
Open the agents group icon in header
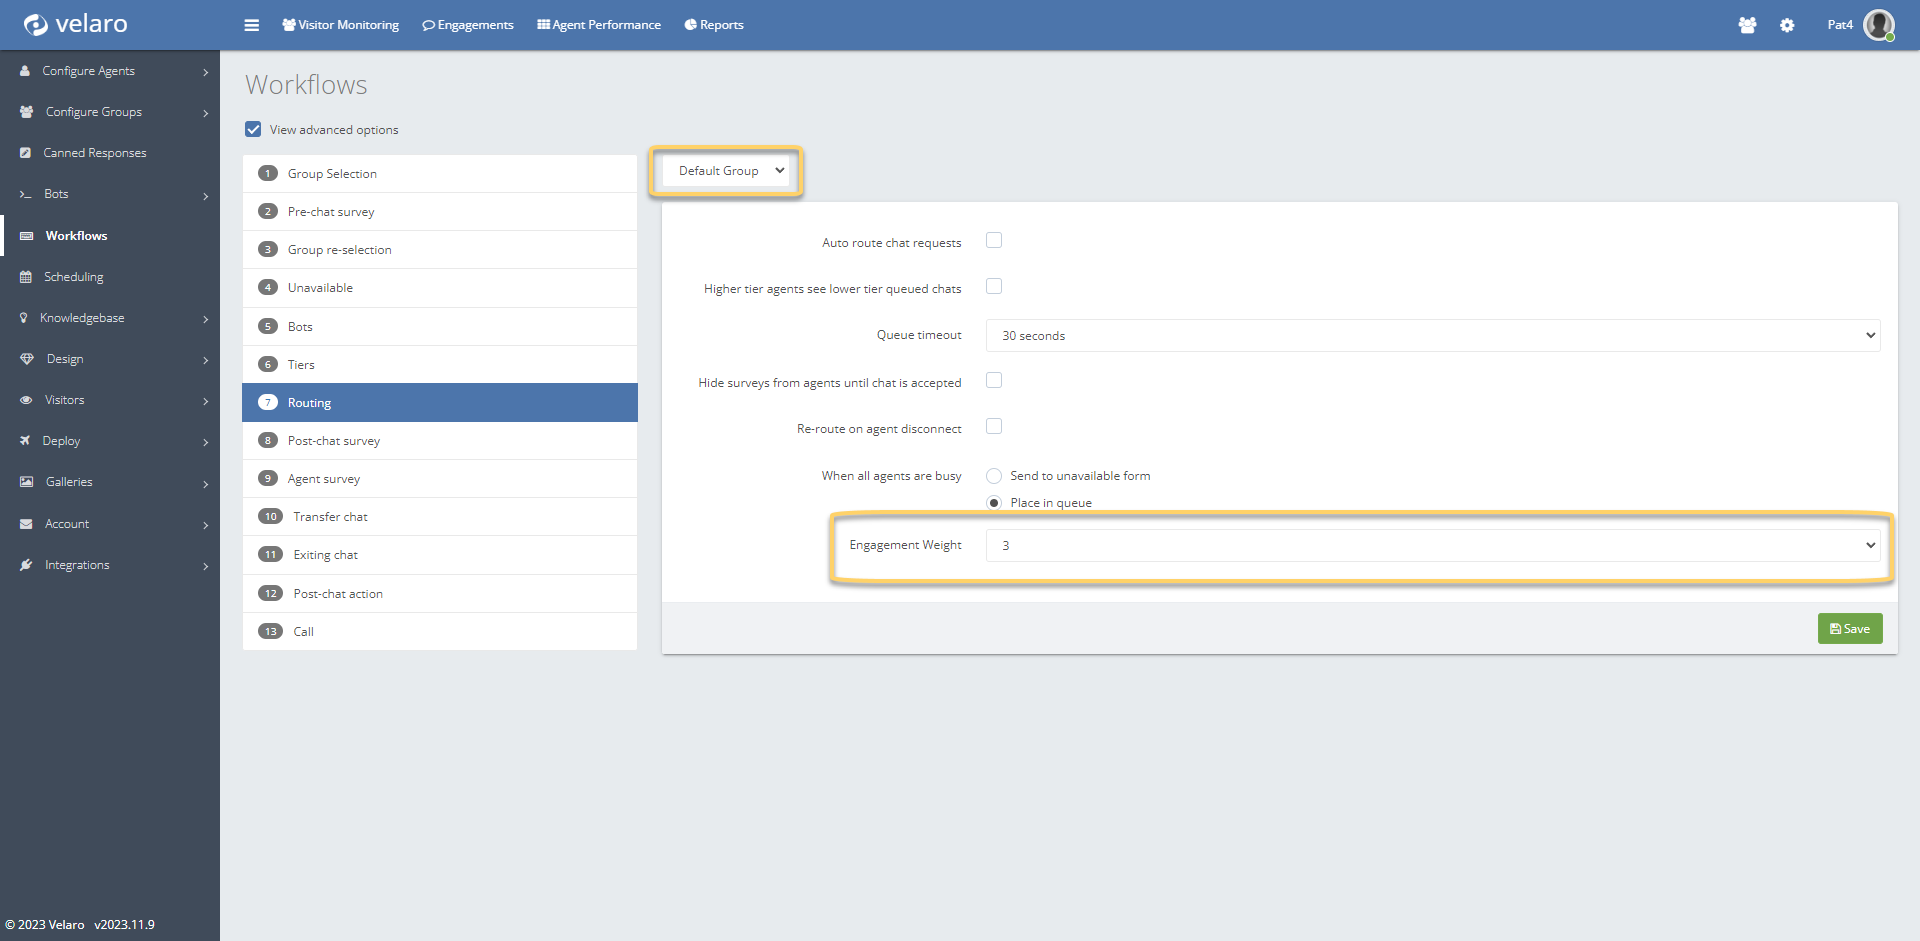pyautogui.click(x=1747, y=25)
